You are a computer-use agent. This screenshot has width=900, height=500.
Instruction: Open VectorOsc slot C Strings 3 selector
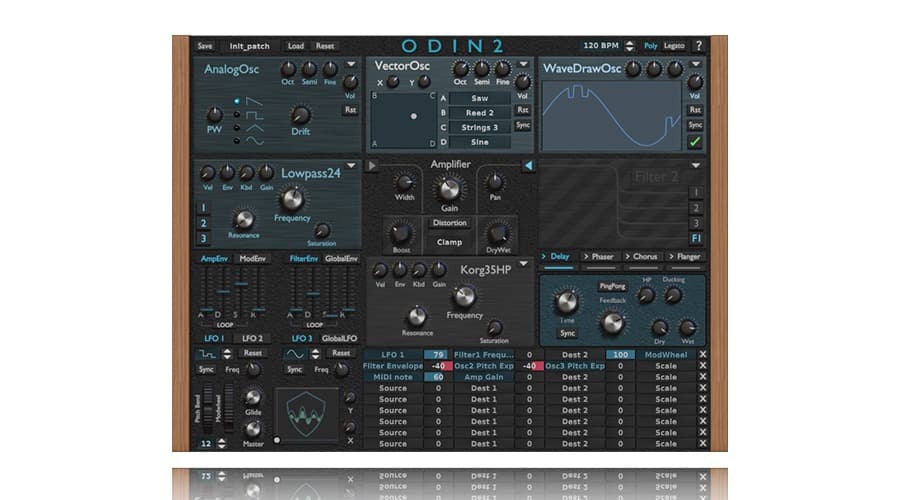point(479,127)
